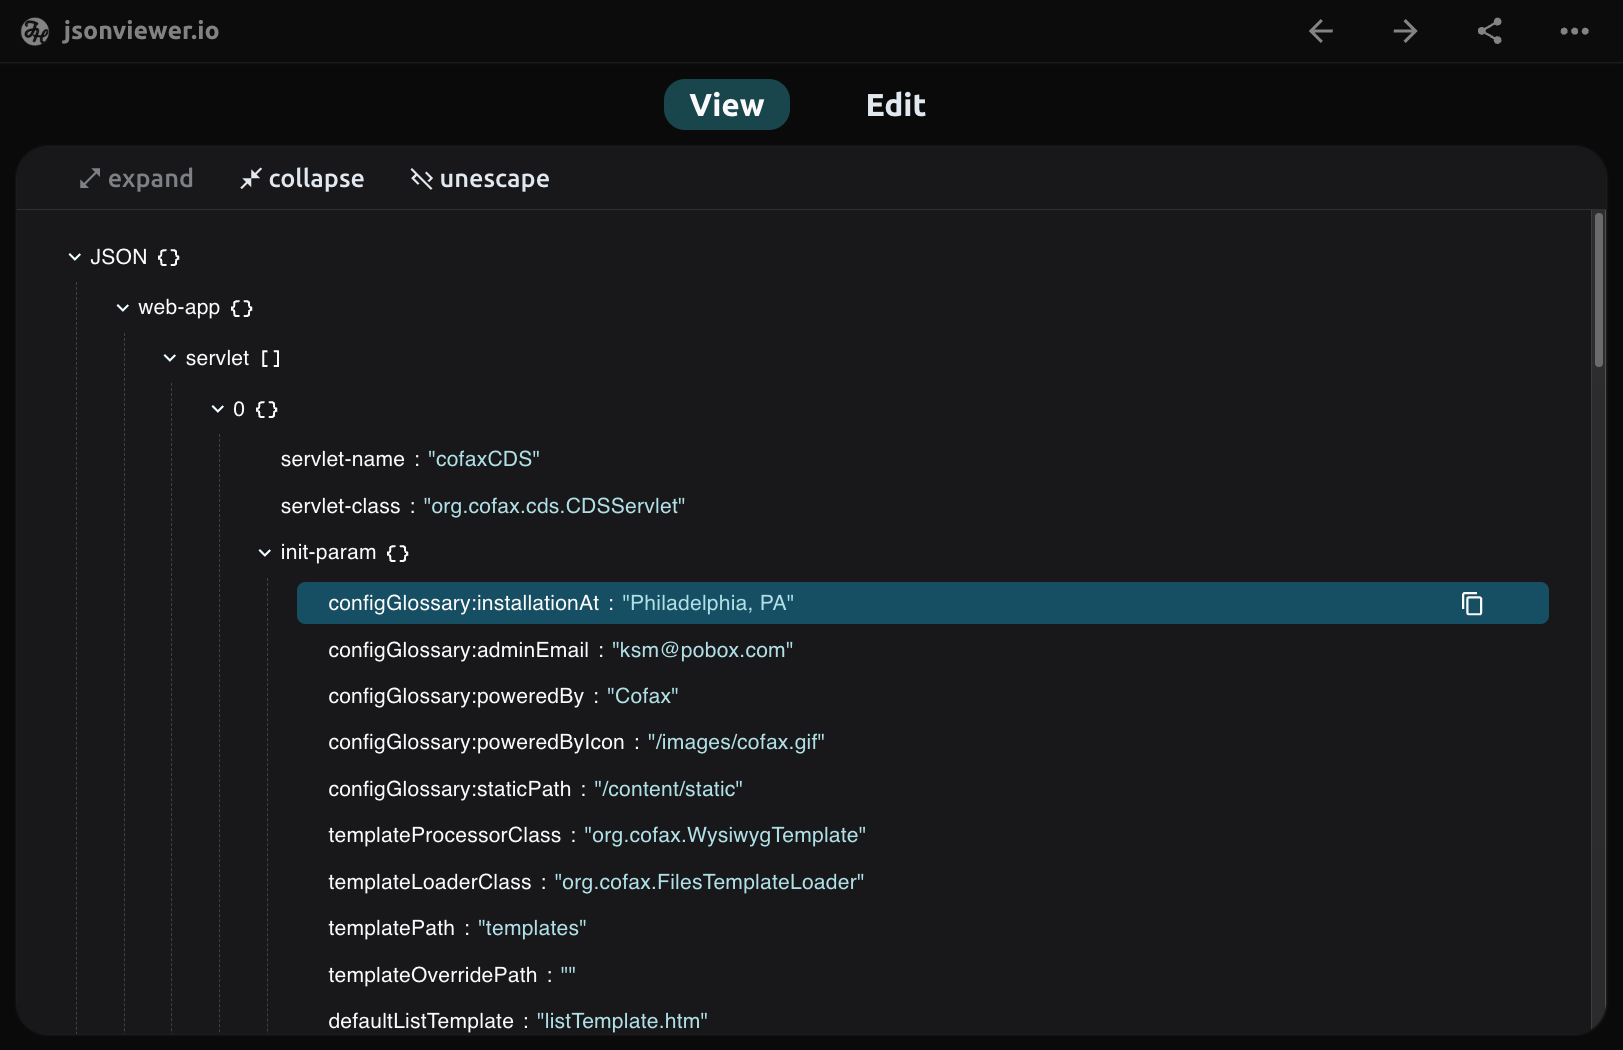
Task: Click the collapse button label
Action: click(x=316, y=178)
